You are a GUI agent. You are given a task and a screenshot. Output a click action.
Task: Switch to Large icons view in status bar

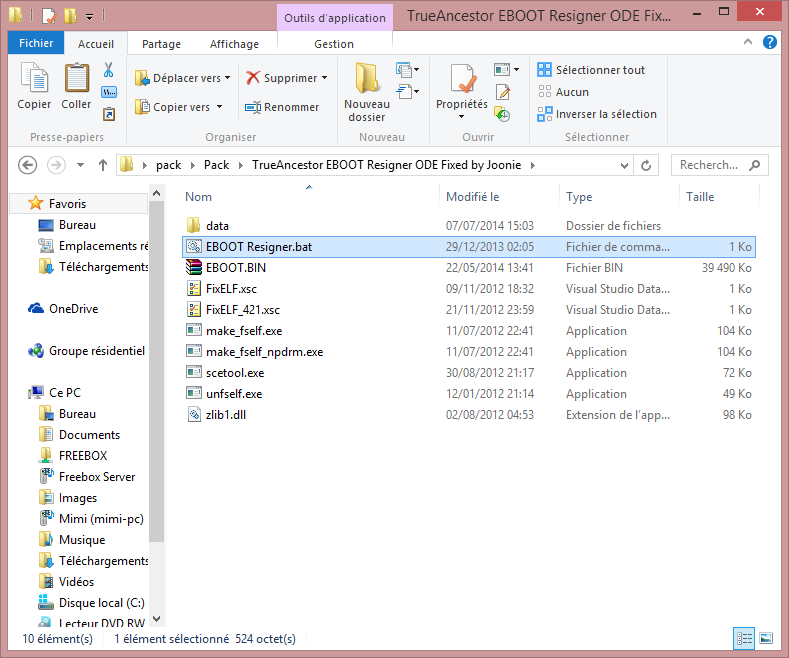(766, 638)
